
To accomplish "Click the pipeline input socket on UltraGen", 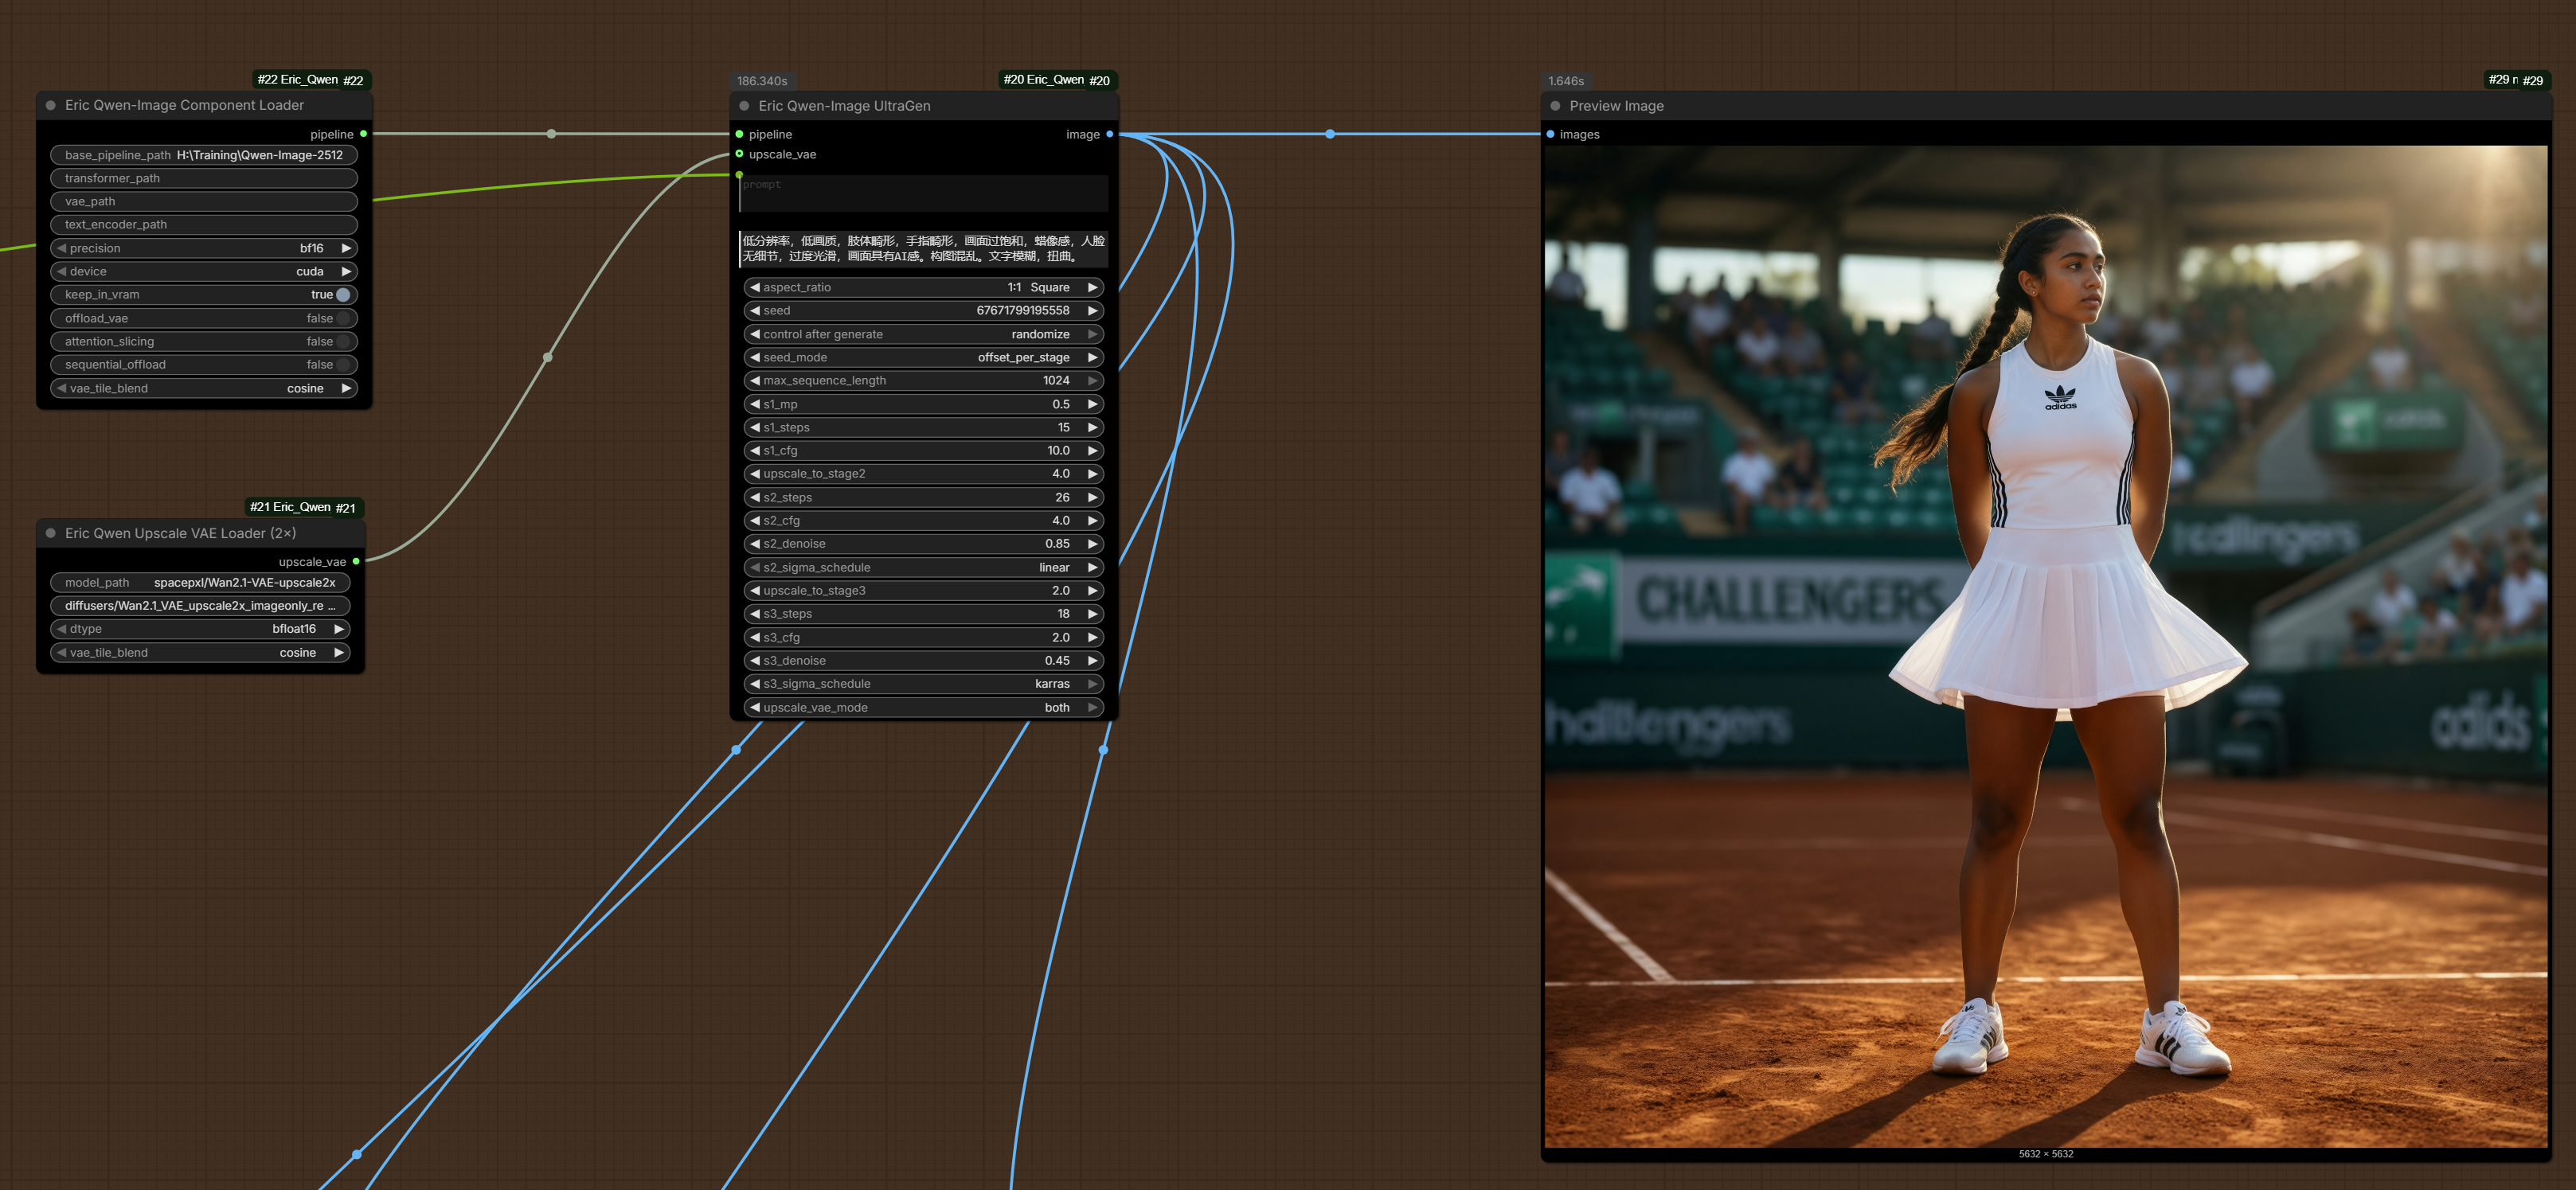I will point(739,134).
